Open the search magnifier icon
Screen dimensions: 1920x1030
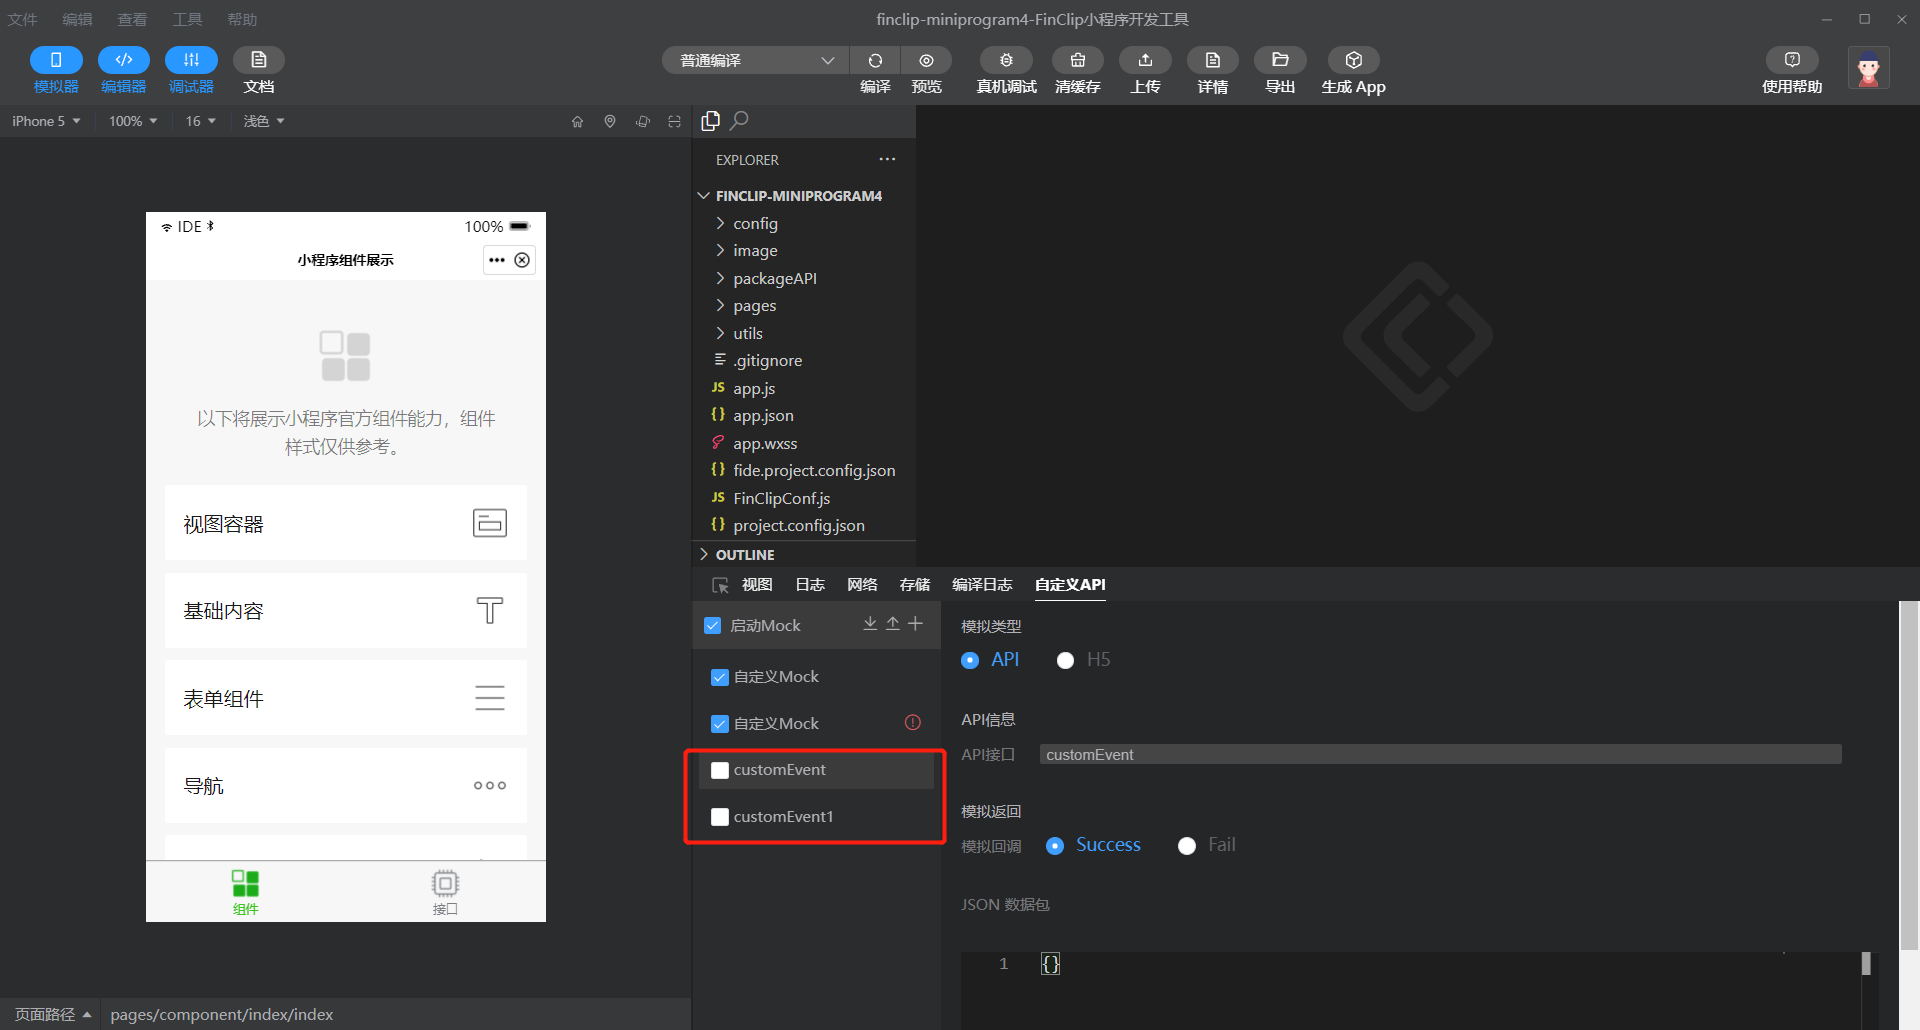740,121
